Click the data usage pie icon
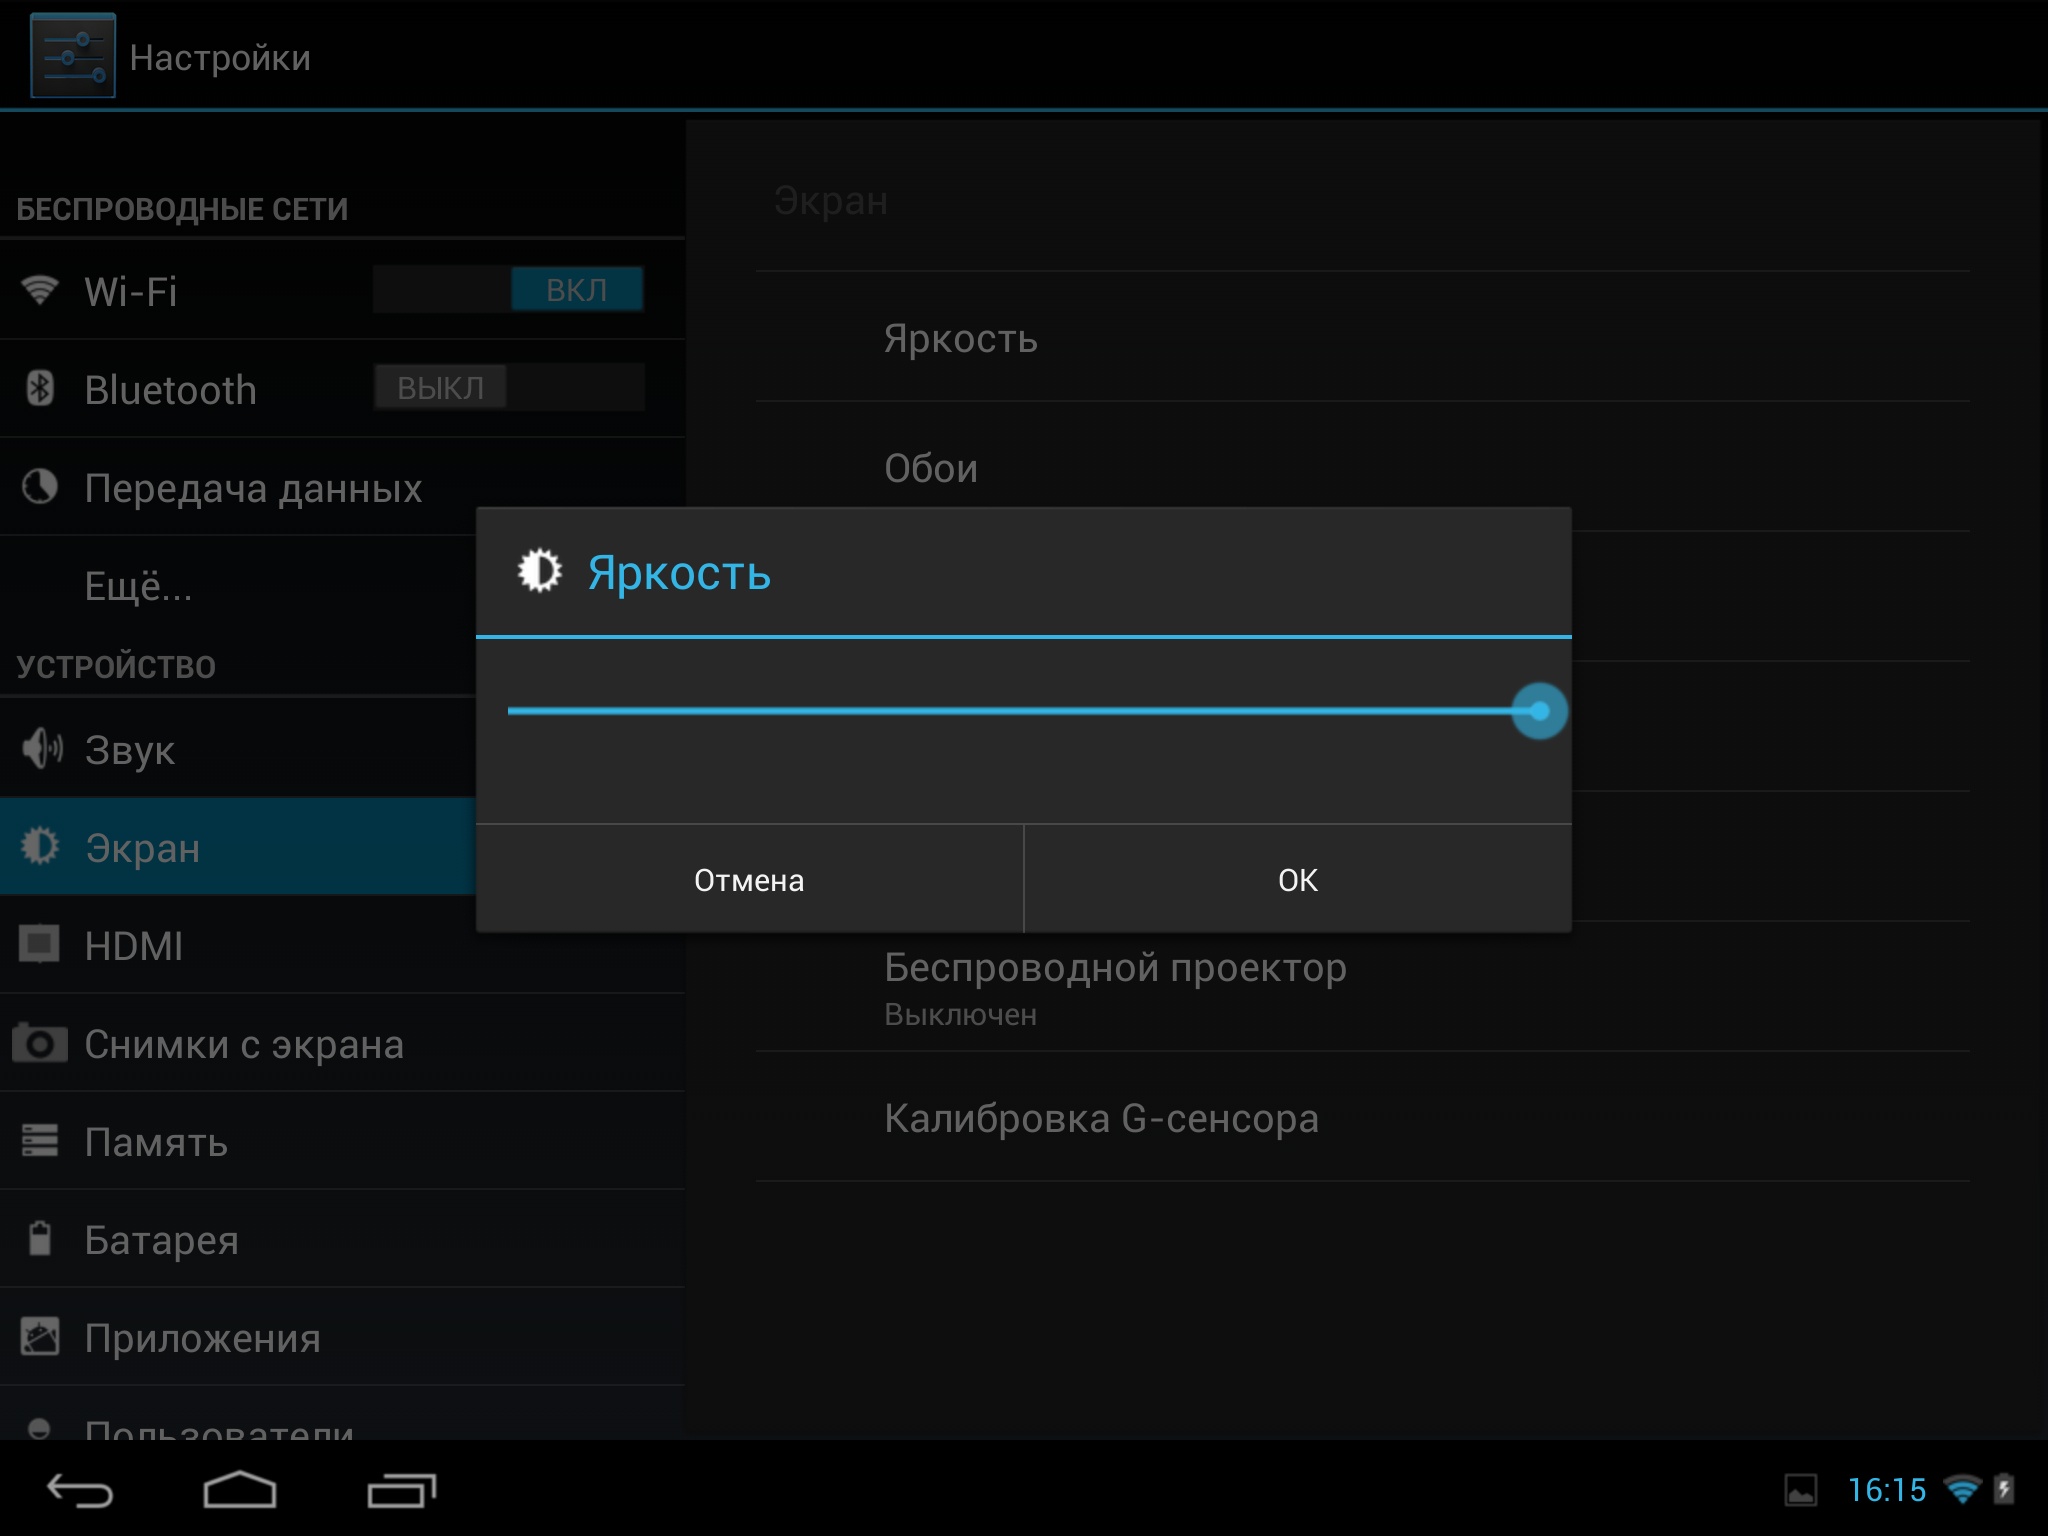This screenshot has height=1536, width=2048. (40, 487)
